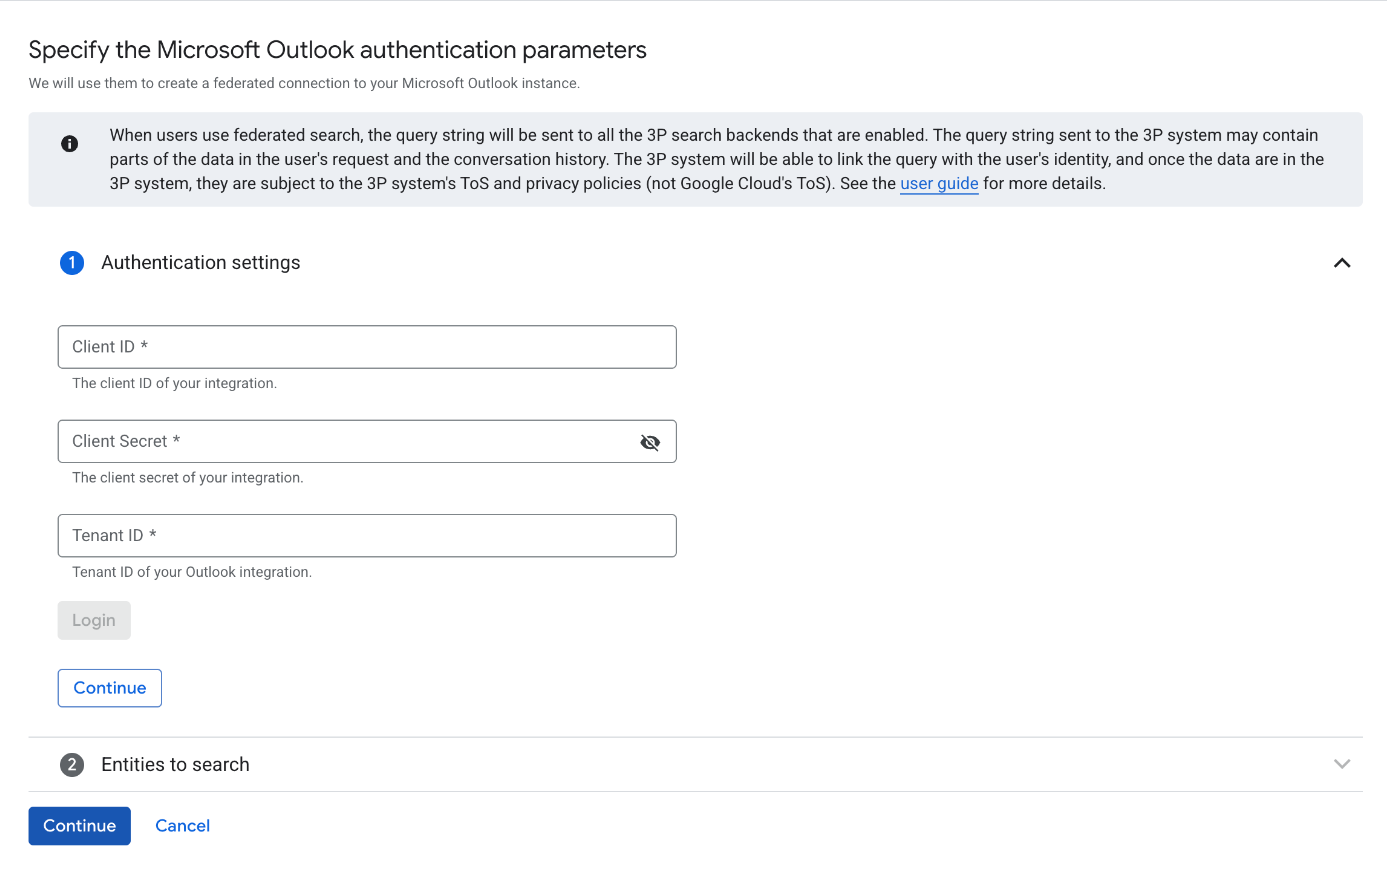Image resolution: width=1387 pixels, height=871 pixels.
Task: Select the Client ID input field
Action: 367,346
